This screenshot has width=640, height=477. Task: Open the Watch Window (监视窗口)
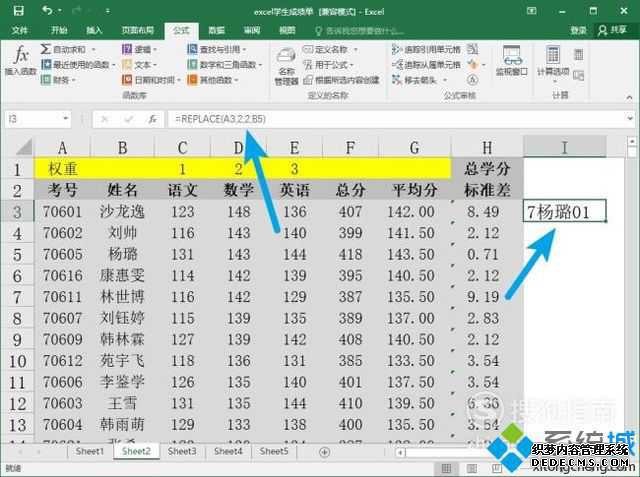511,61
